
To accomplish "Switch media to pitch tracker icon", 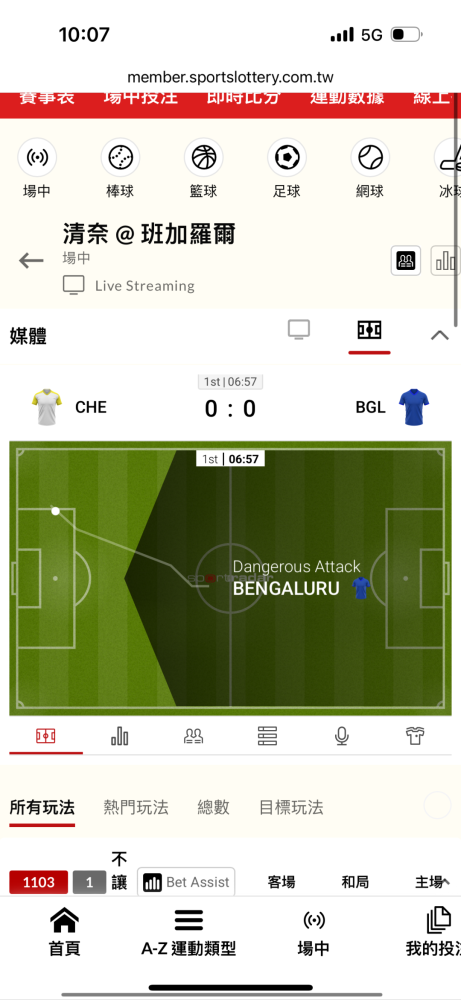I will click(x=369, y=330).
